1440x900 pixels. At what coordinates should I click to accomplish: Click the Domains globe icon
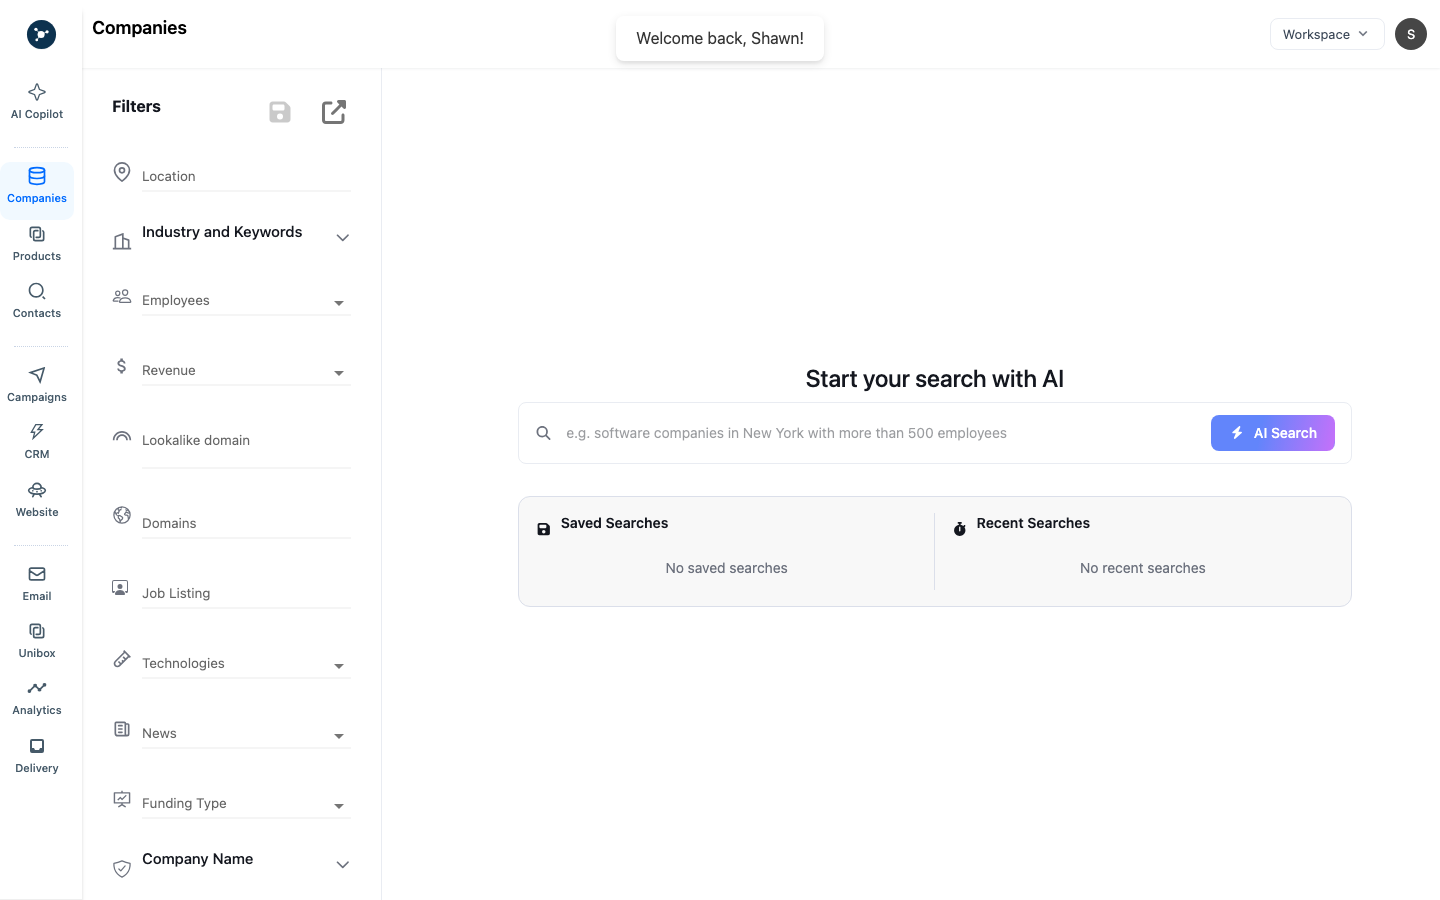122,515
